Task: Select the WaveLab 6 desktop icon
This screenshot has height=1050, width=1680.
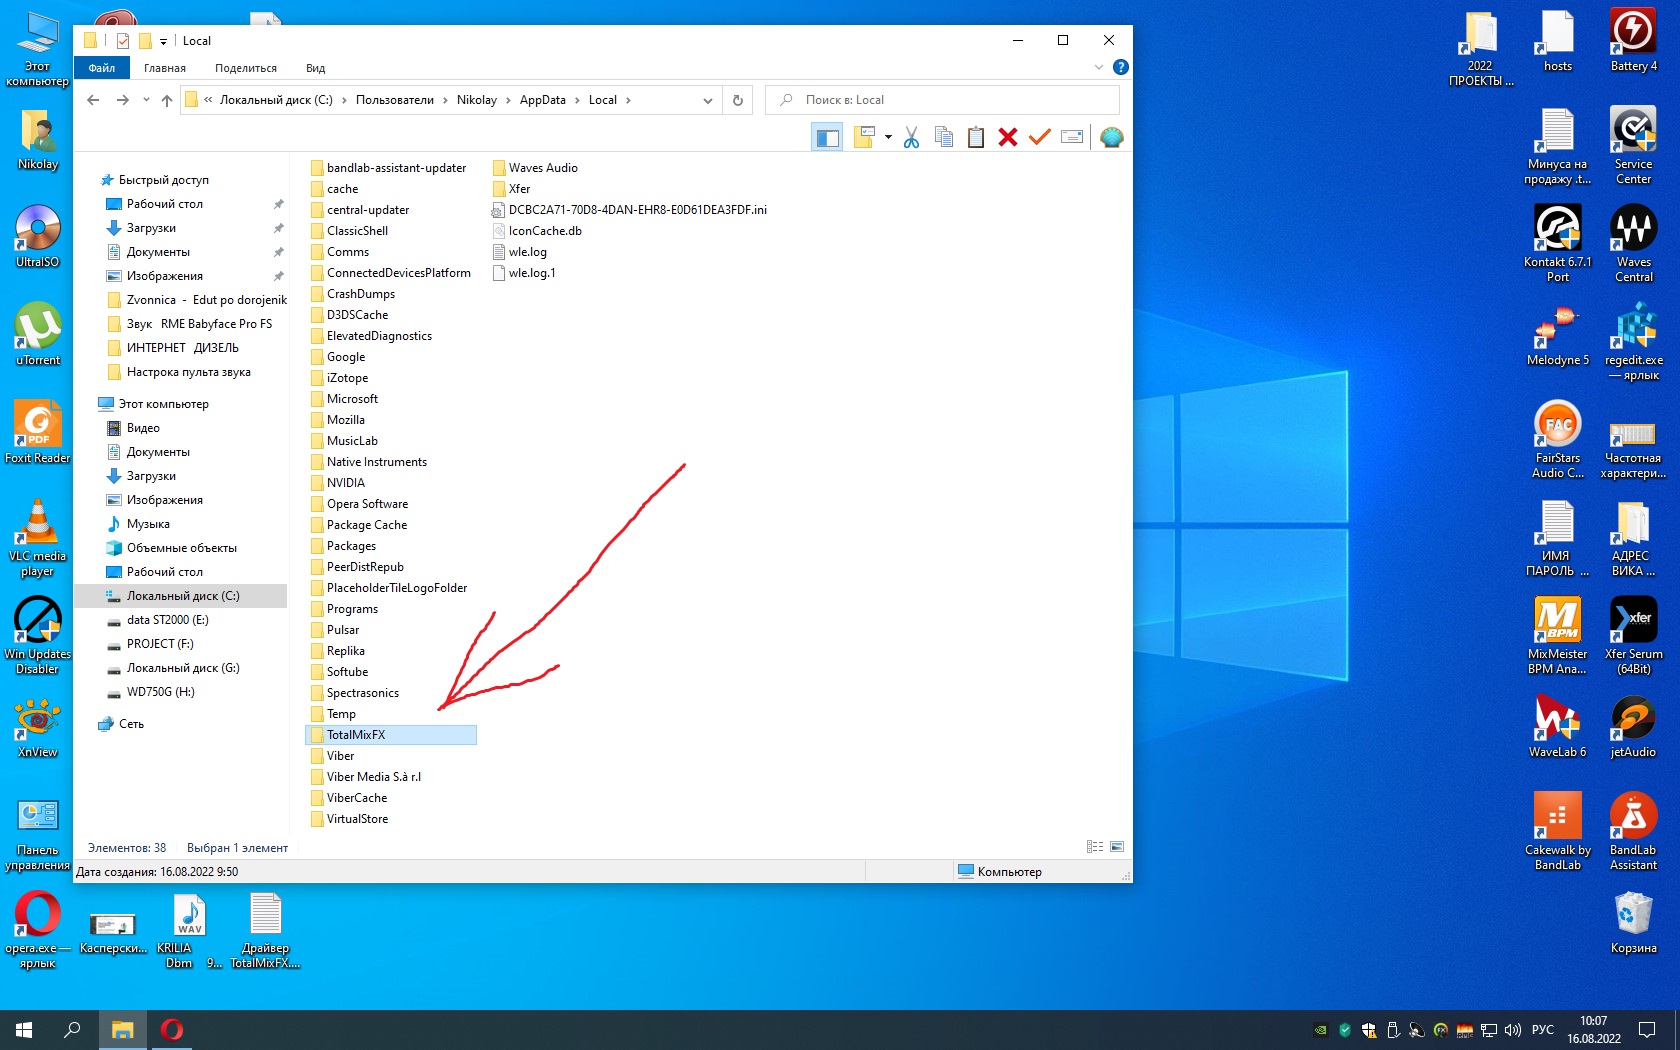Action: pyautogui.click(x=1557, y=727)
